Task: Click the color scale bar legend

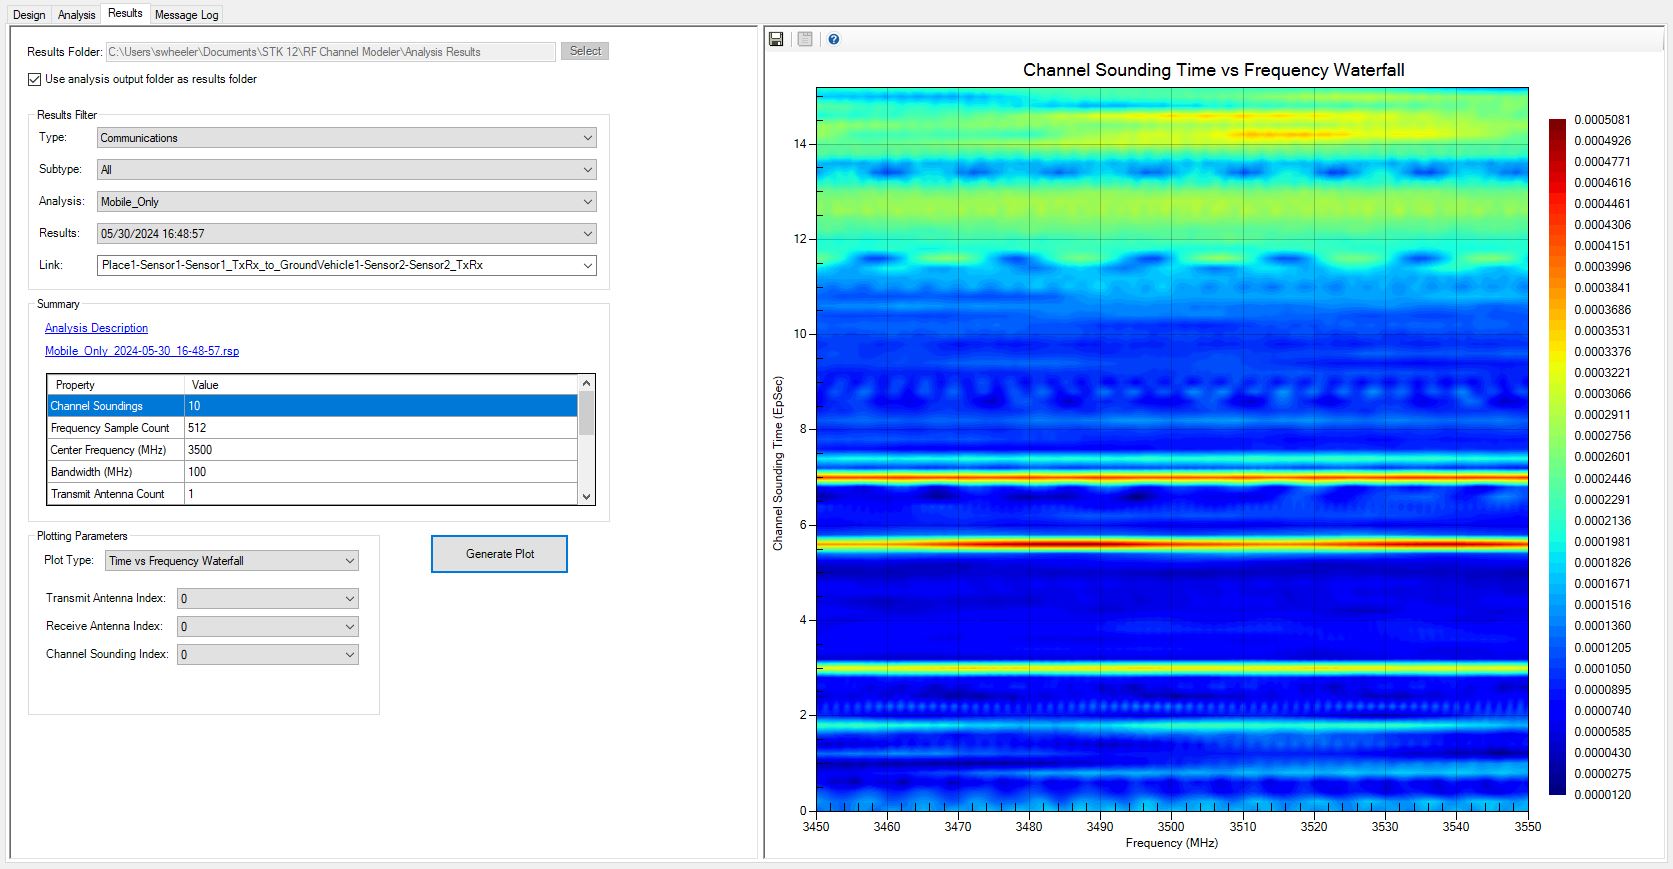Action: pos(1557,457)
